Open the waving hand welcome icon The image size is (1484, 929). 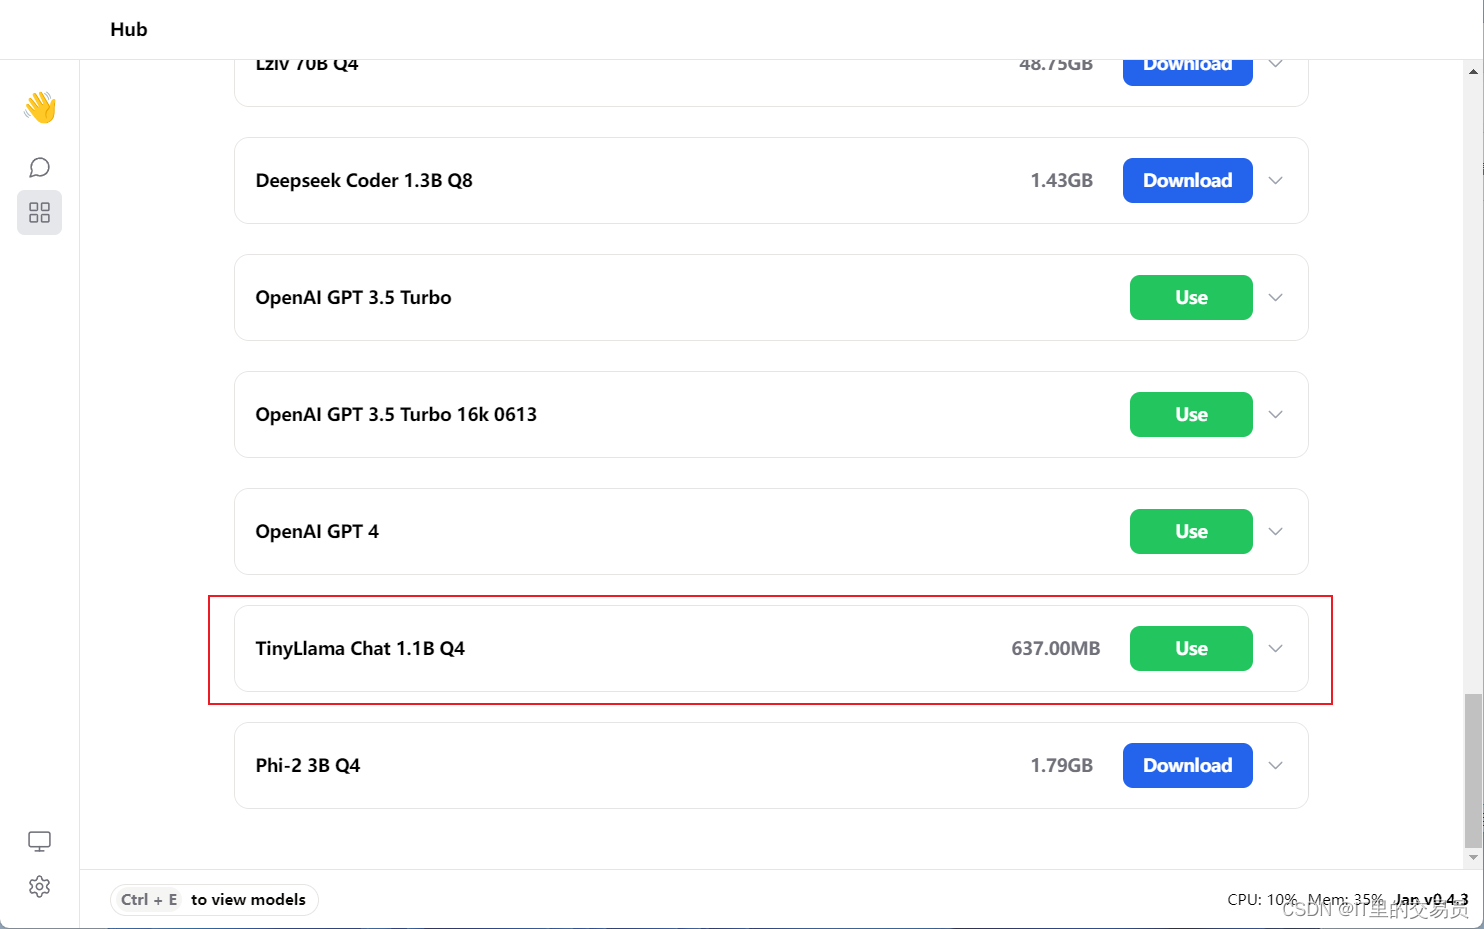(x=40, y=107)
